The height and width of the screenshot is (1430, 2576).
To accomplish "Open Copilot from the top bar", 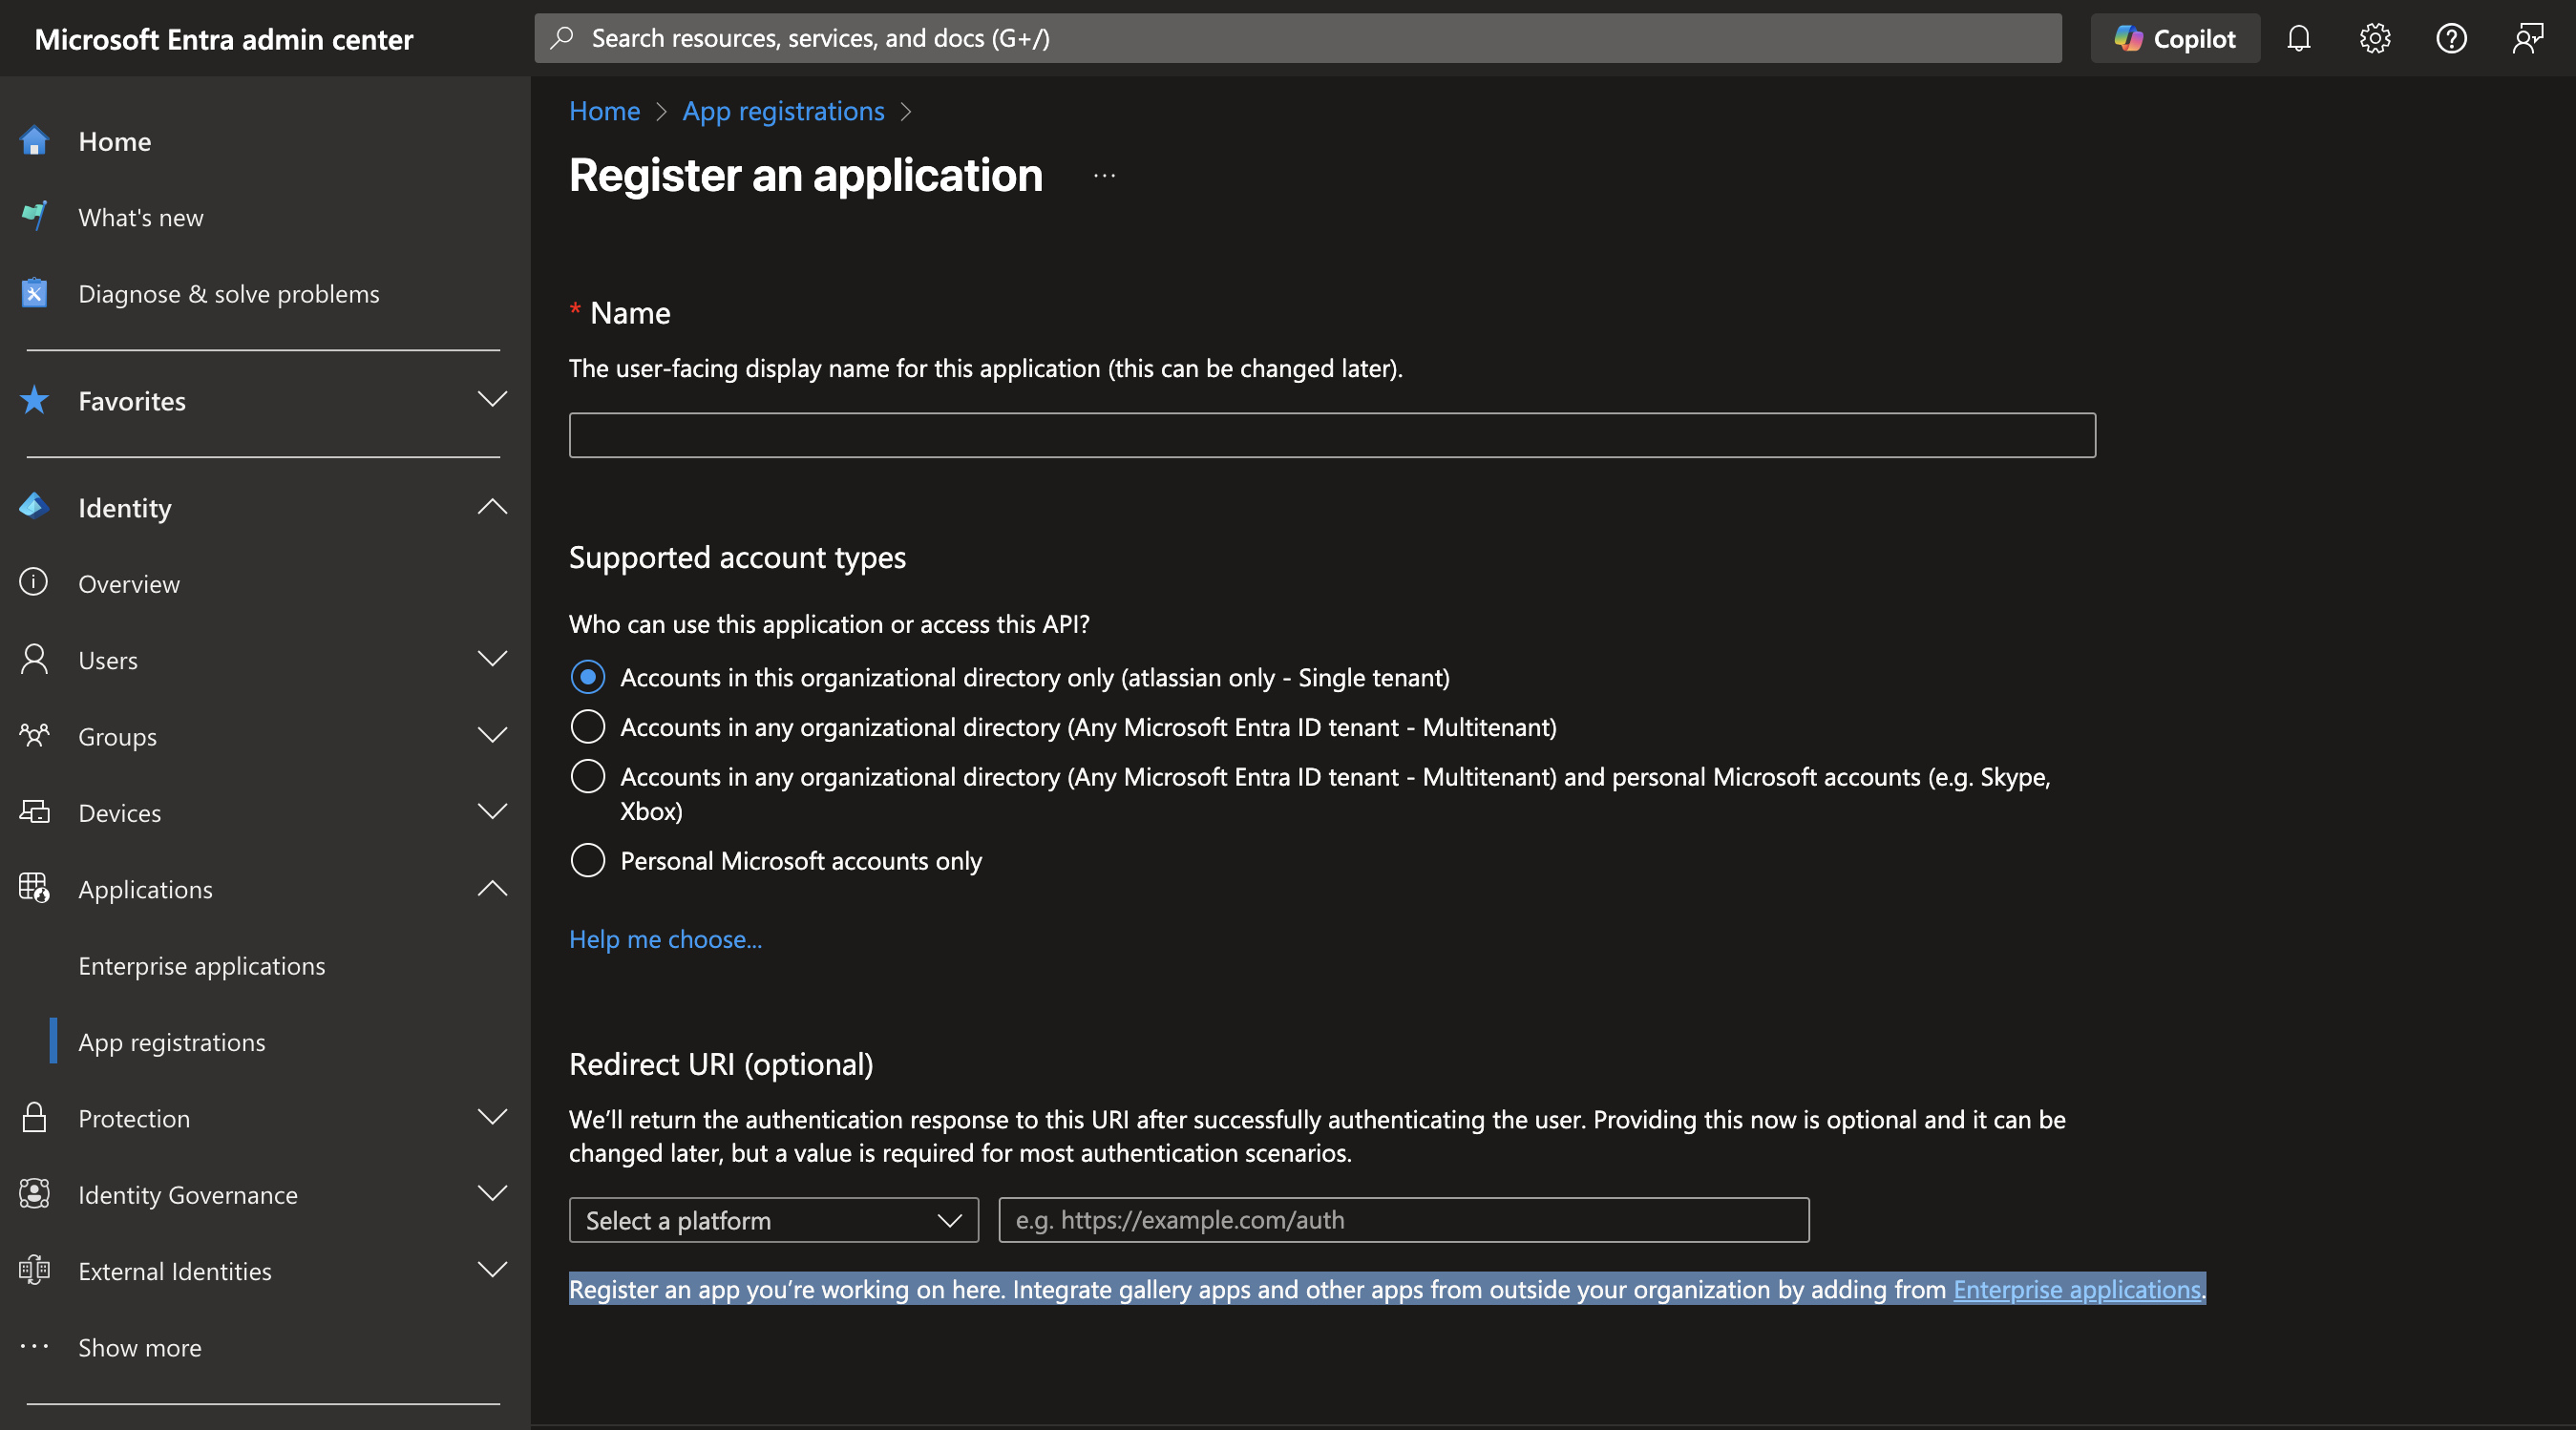I will [2175, 38].
